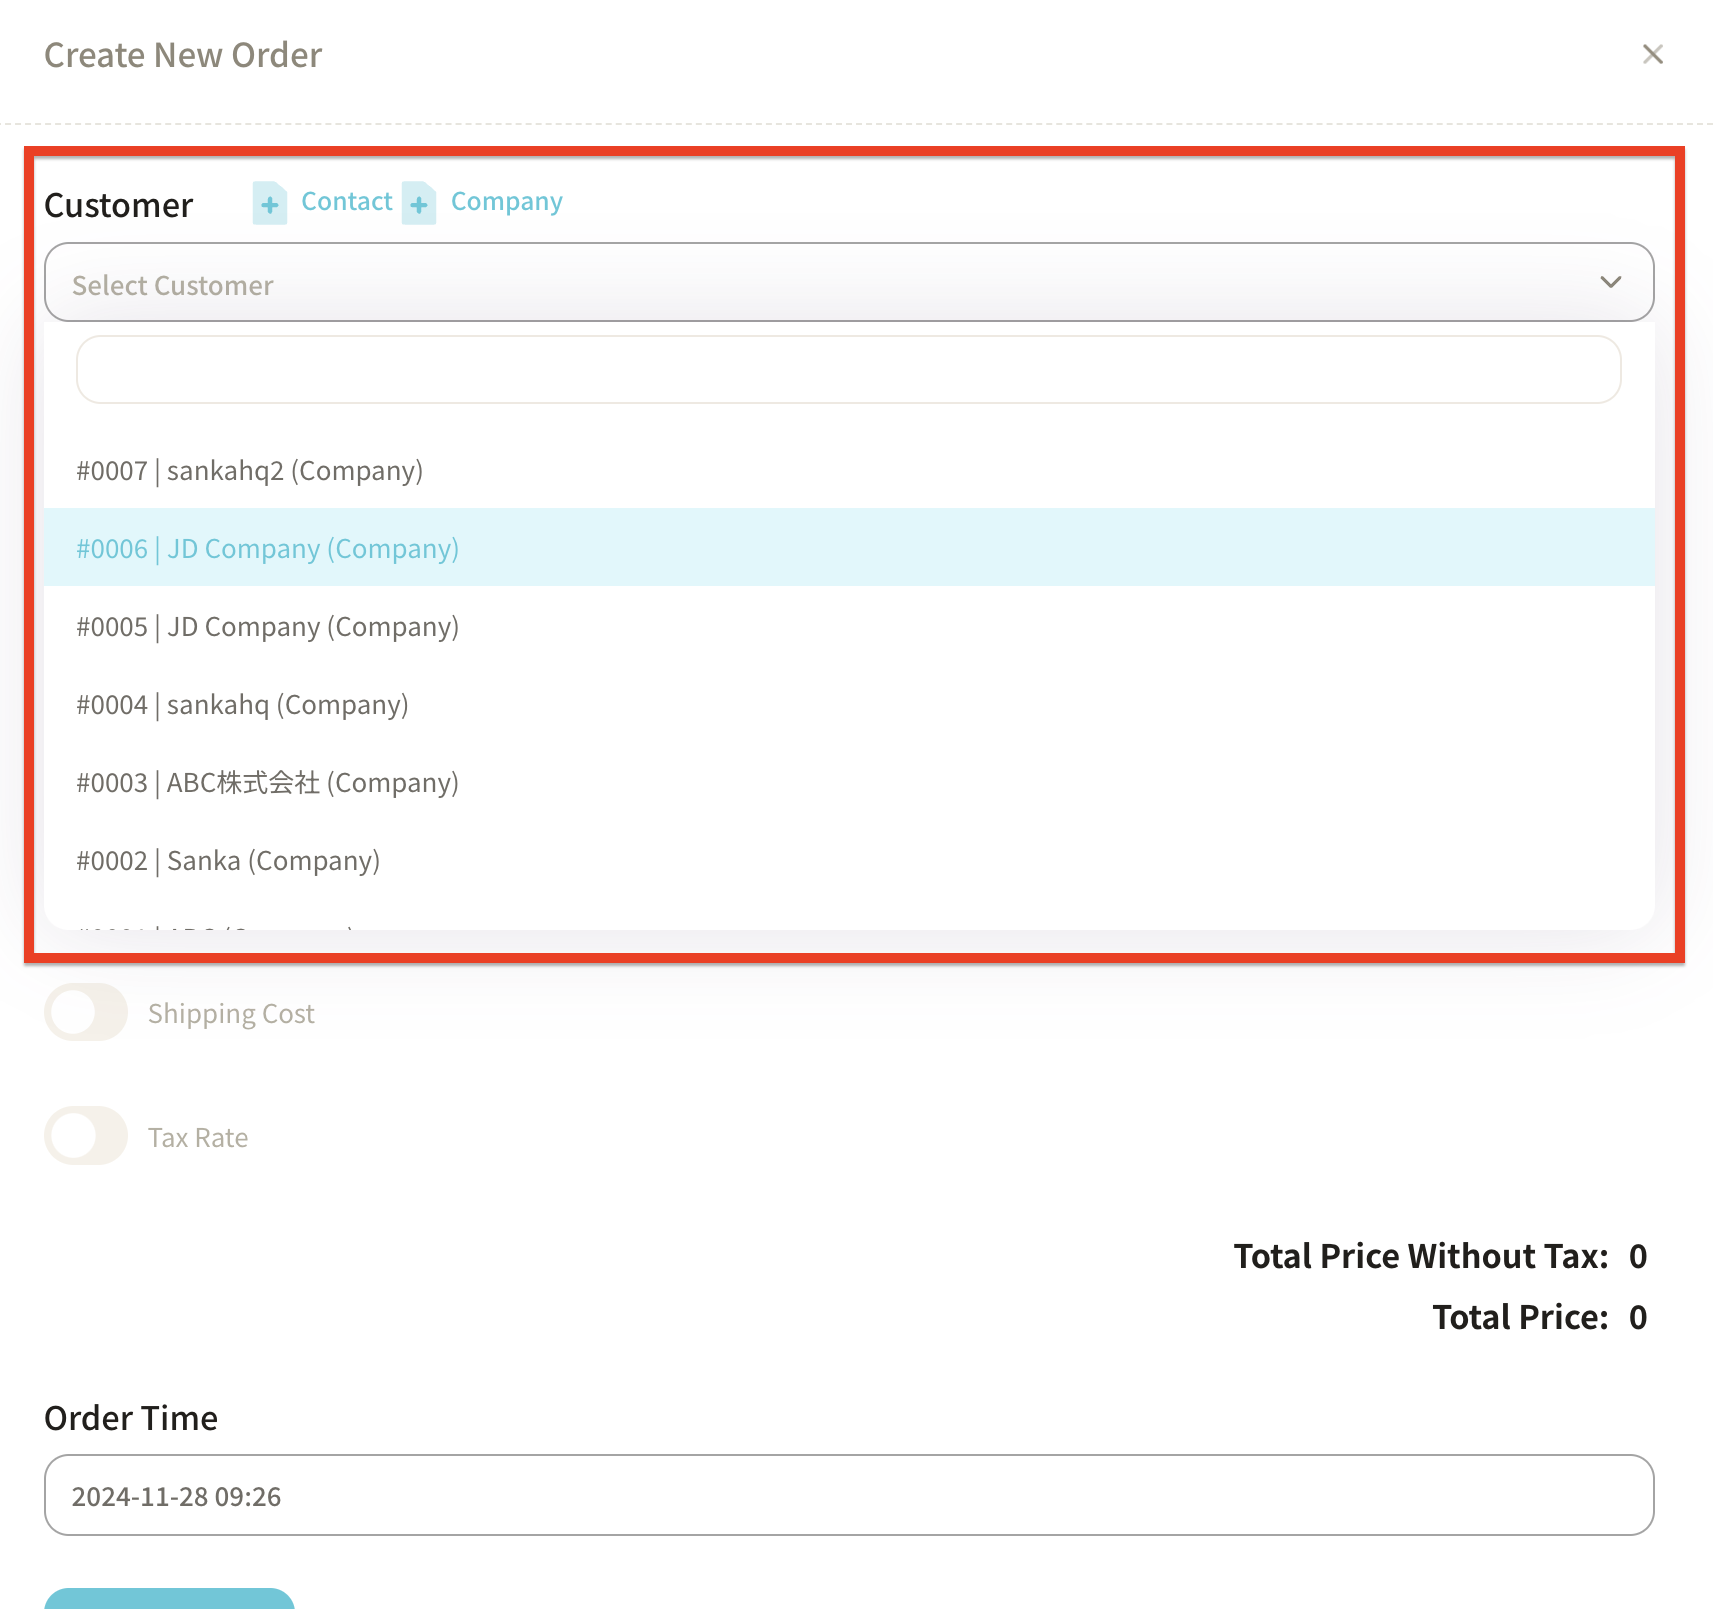Open the add Contact link
The image size is (1713, 1609).
[x=346, y=202]
